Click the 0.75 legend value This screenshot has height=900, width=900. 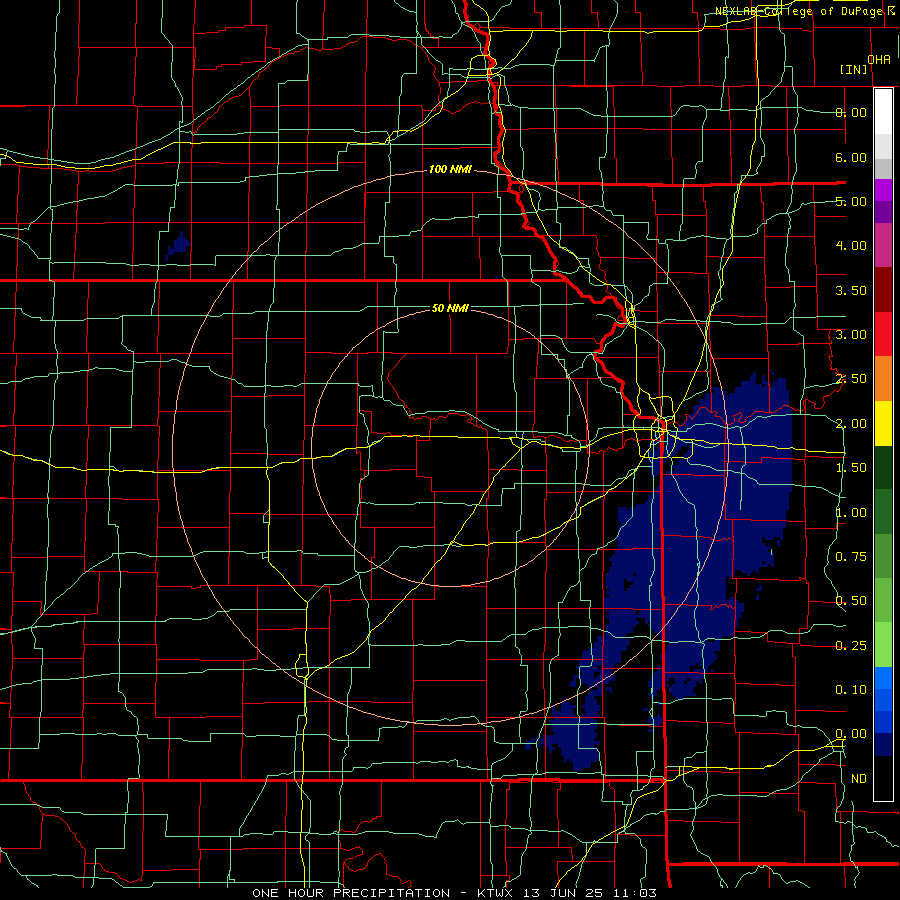851,557
